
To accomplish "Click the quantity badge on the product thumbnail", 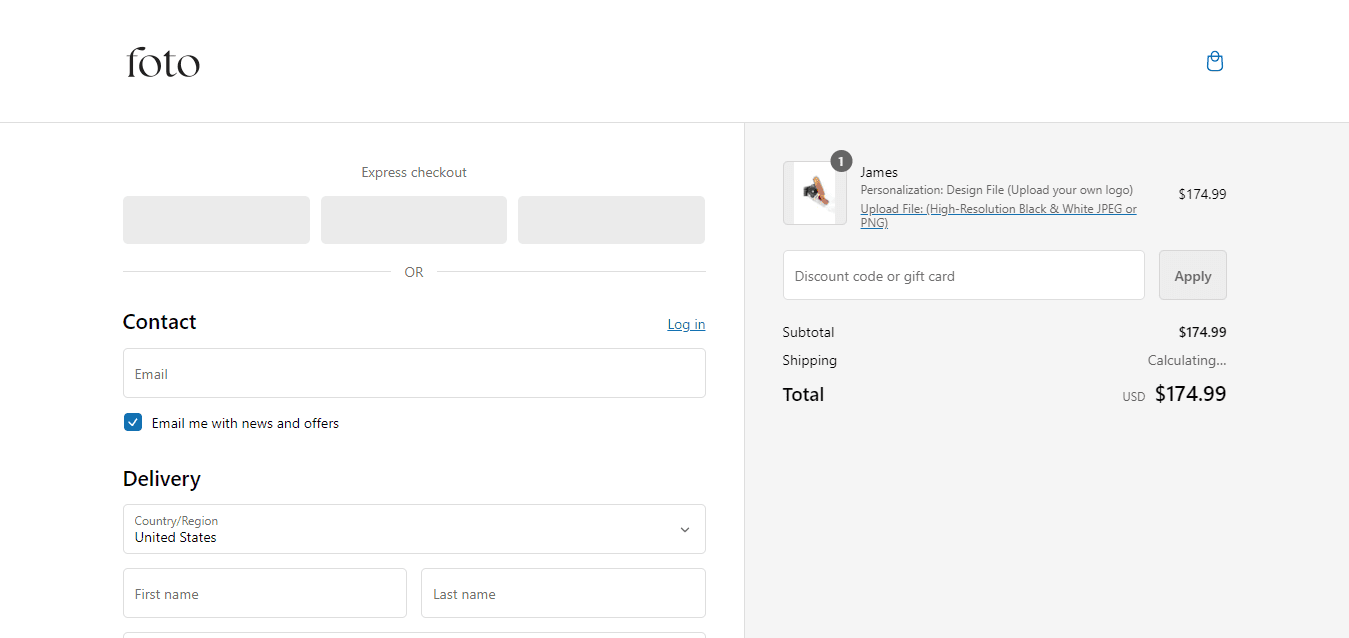I will [841, 161].
